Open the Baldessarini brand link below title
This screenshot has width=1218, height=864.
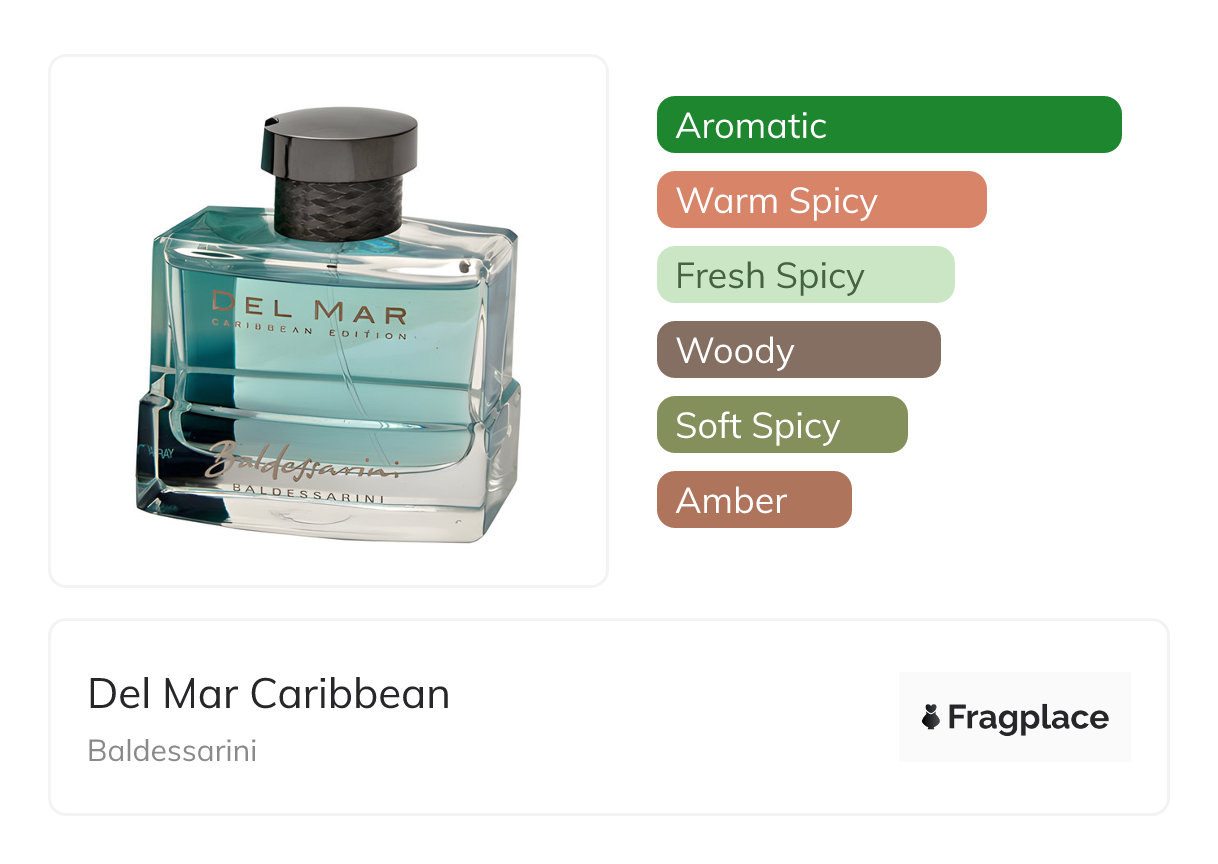point(172,751)
